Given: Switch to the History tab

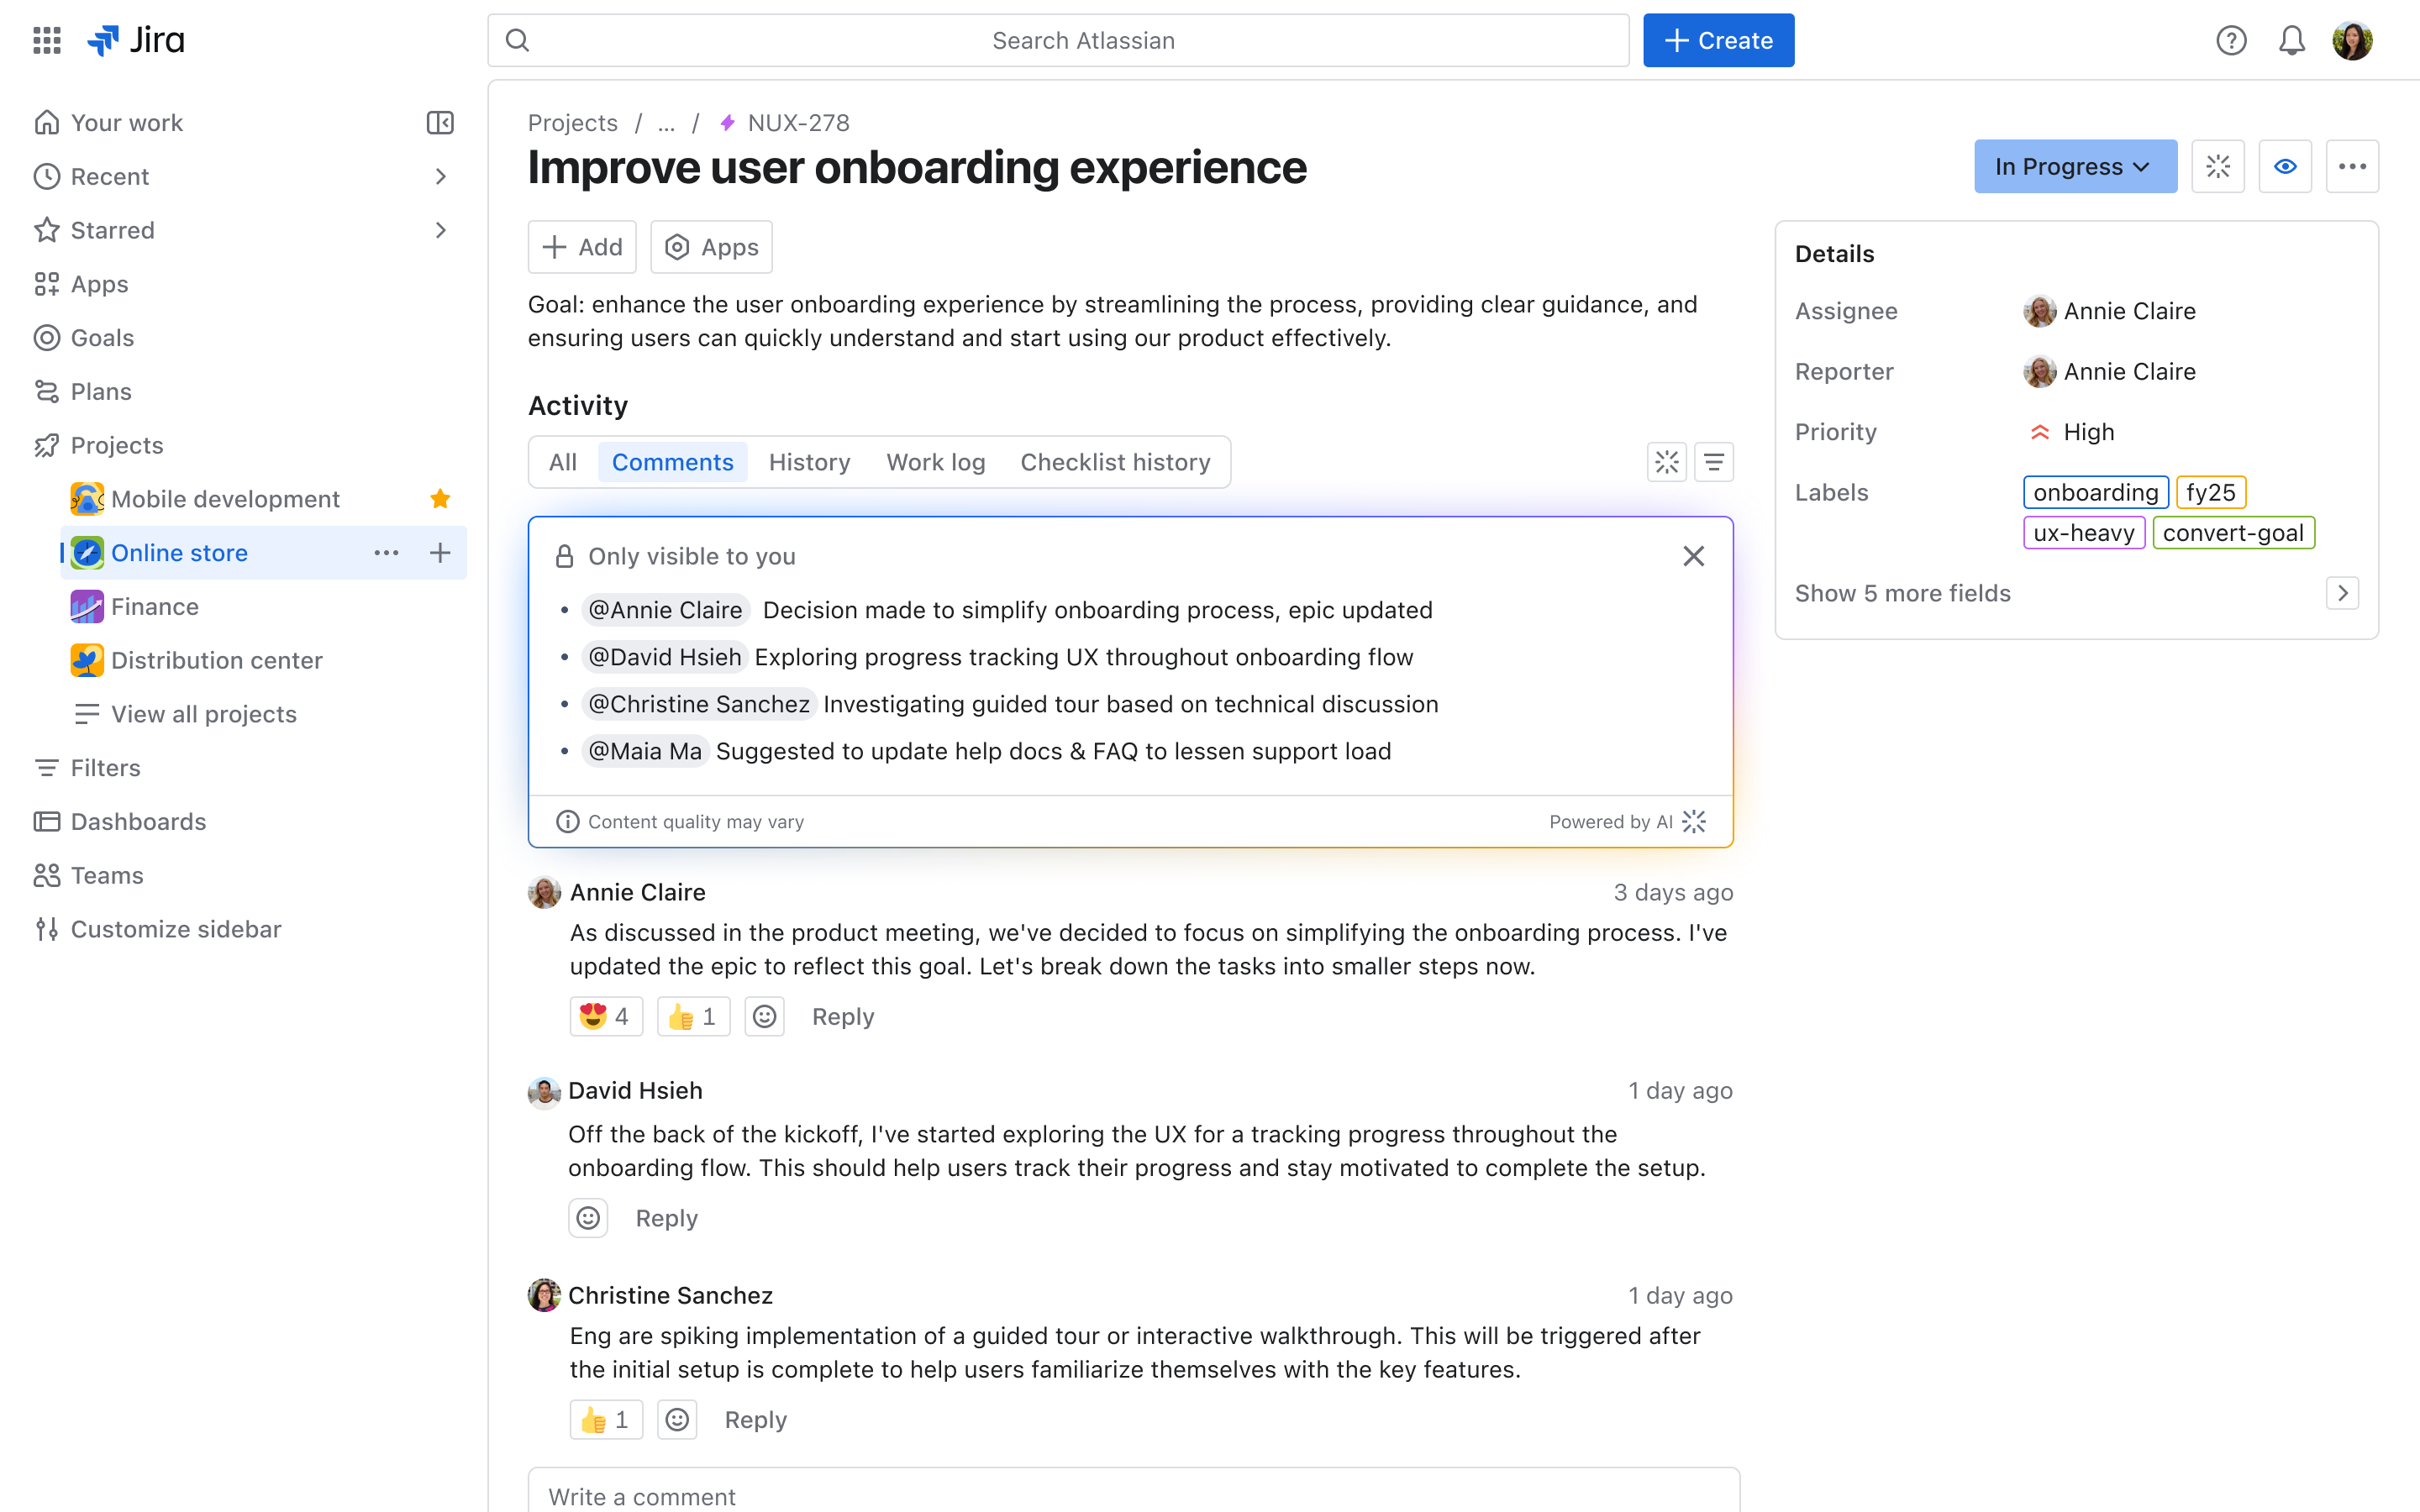Looking at the screenshot, I should pyautogui.click(x=809, y=461).
